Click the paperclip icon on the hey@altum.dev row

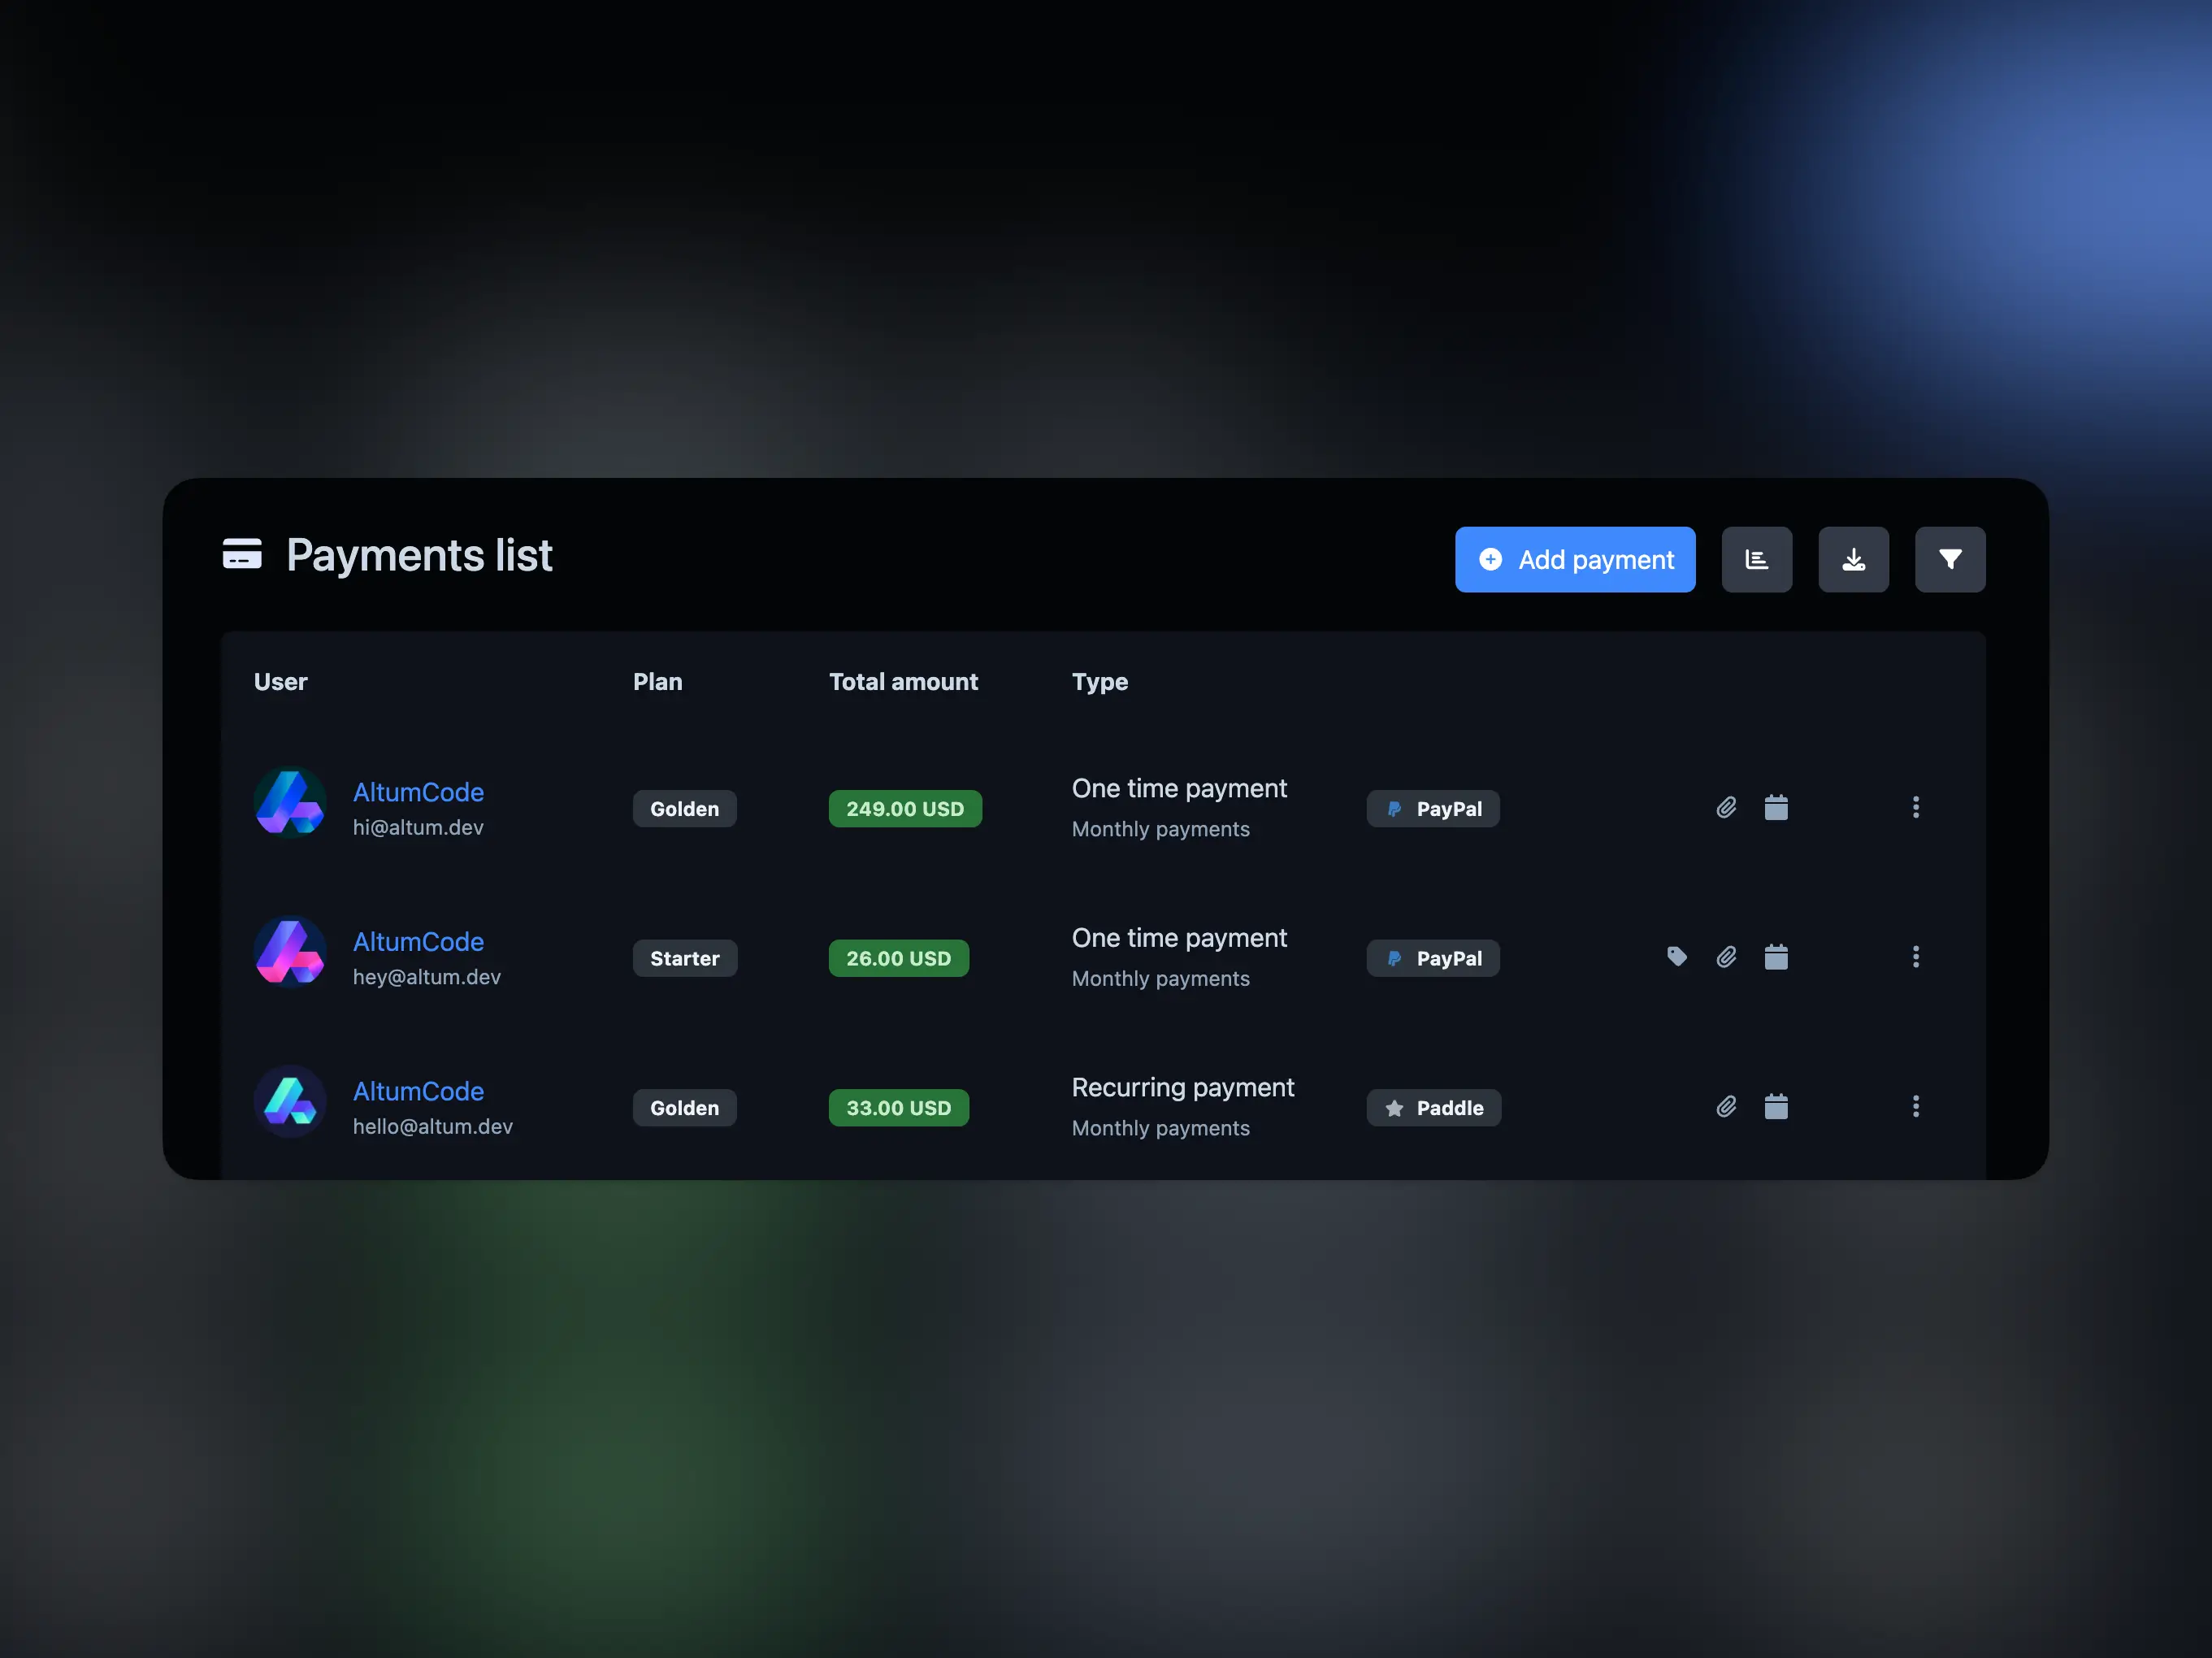pos(1726,957)
